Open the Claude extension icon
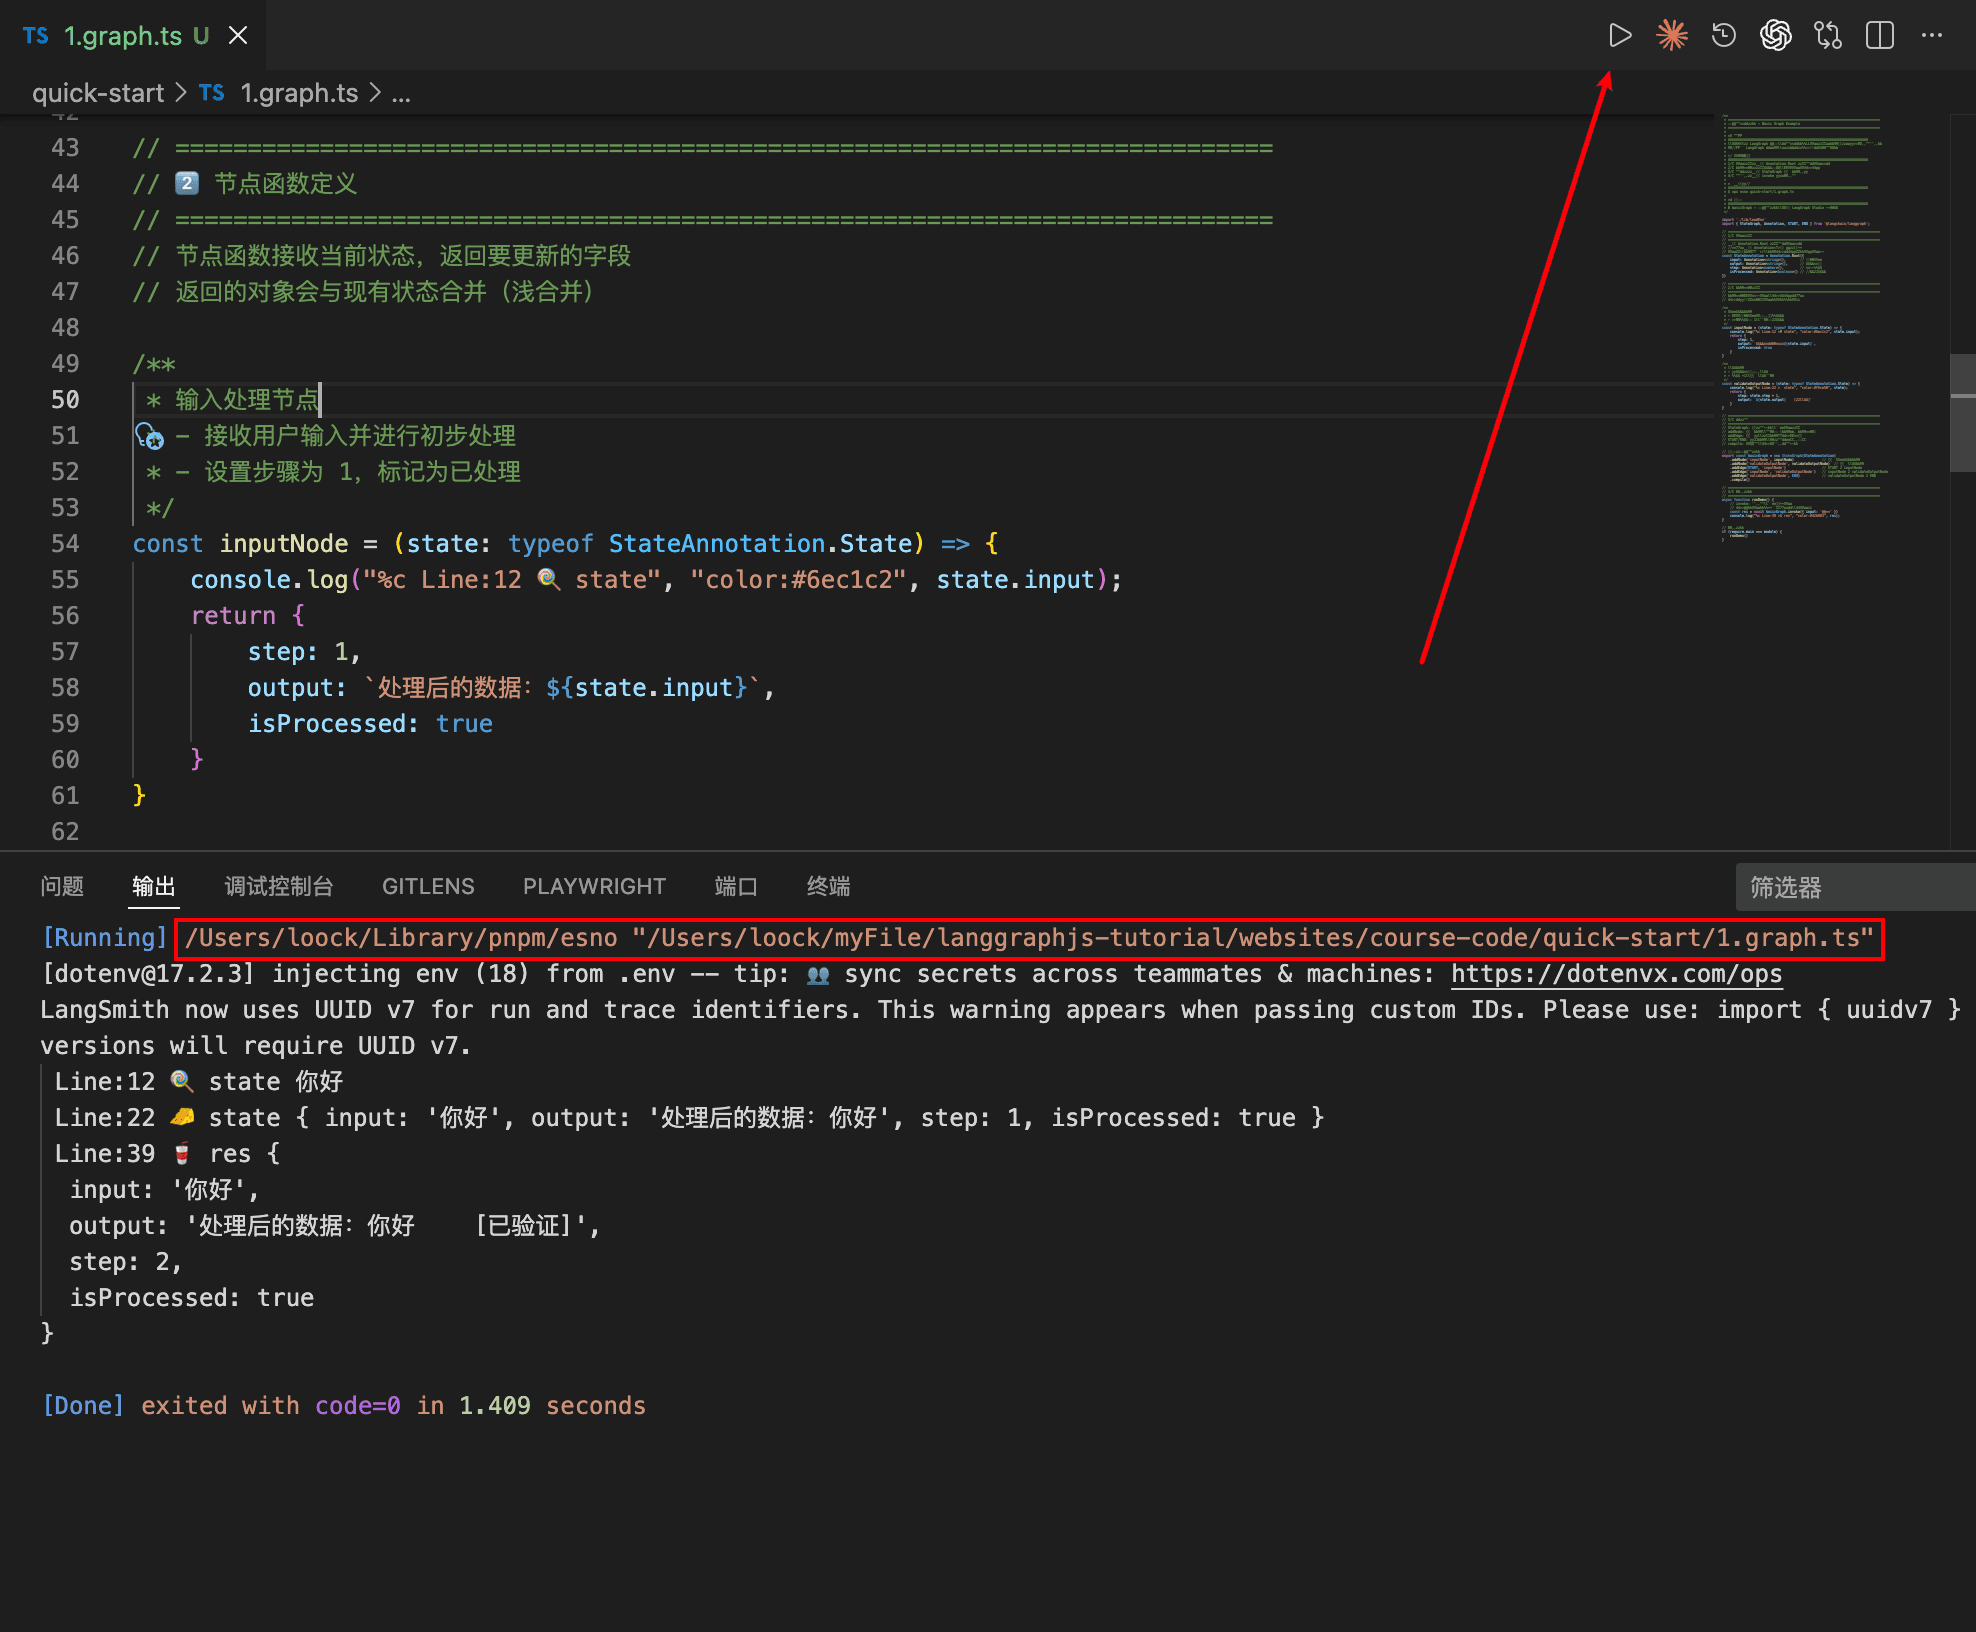The width and height of the screenshot is (1976, 1632). coord(1672,35)
